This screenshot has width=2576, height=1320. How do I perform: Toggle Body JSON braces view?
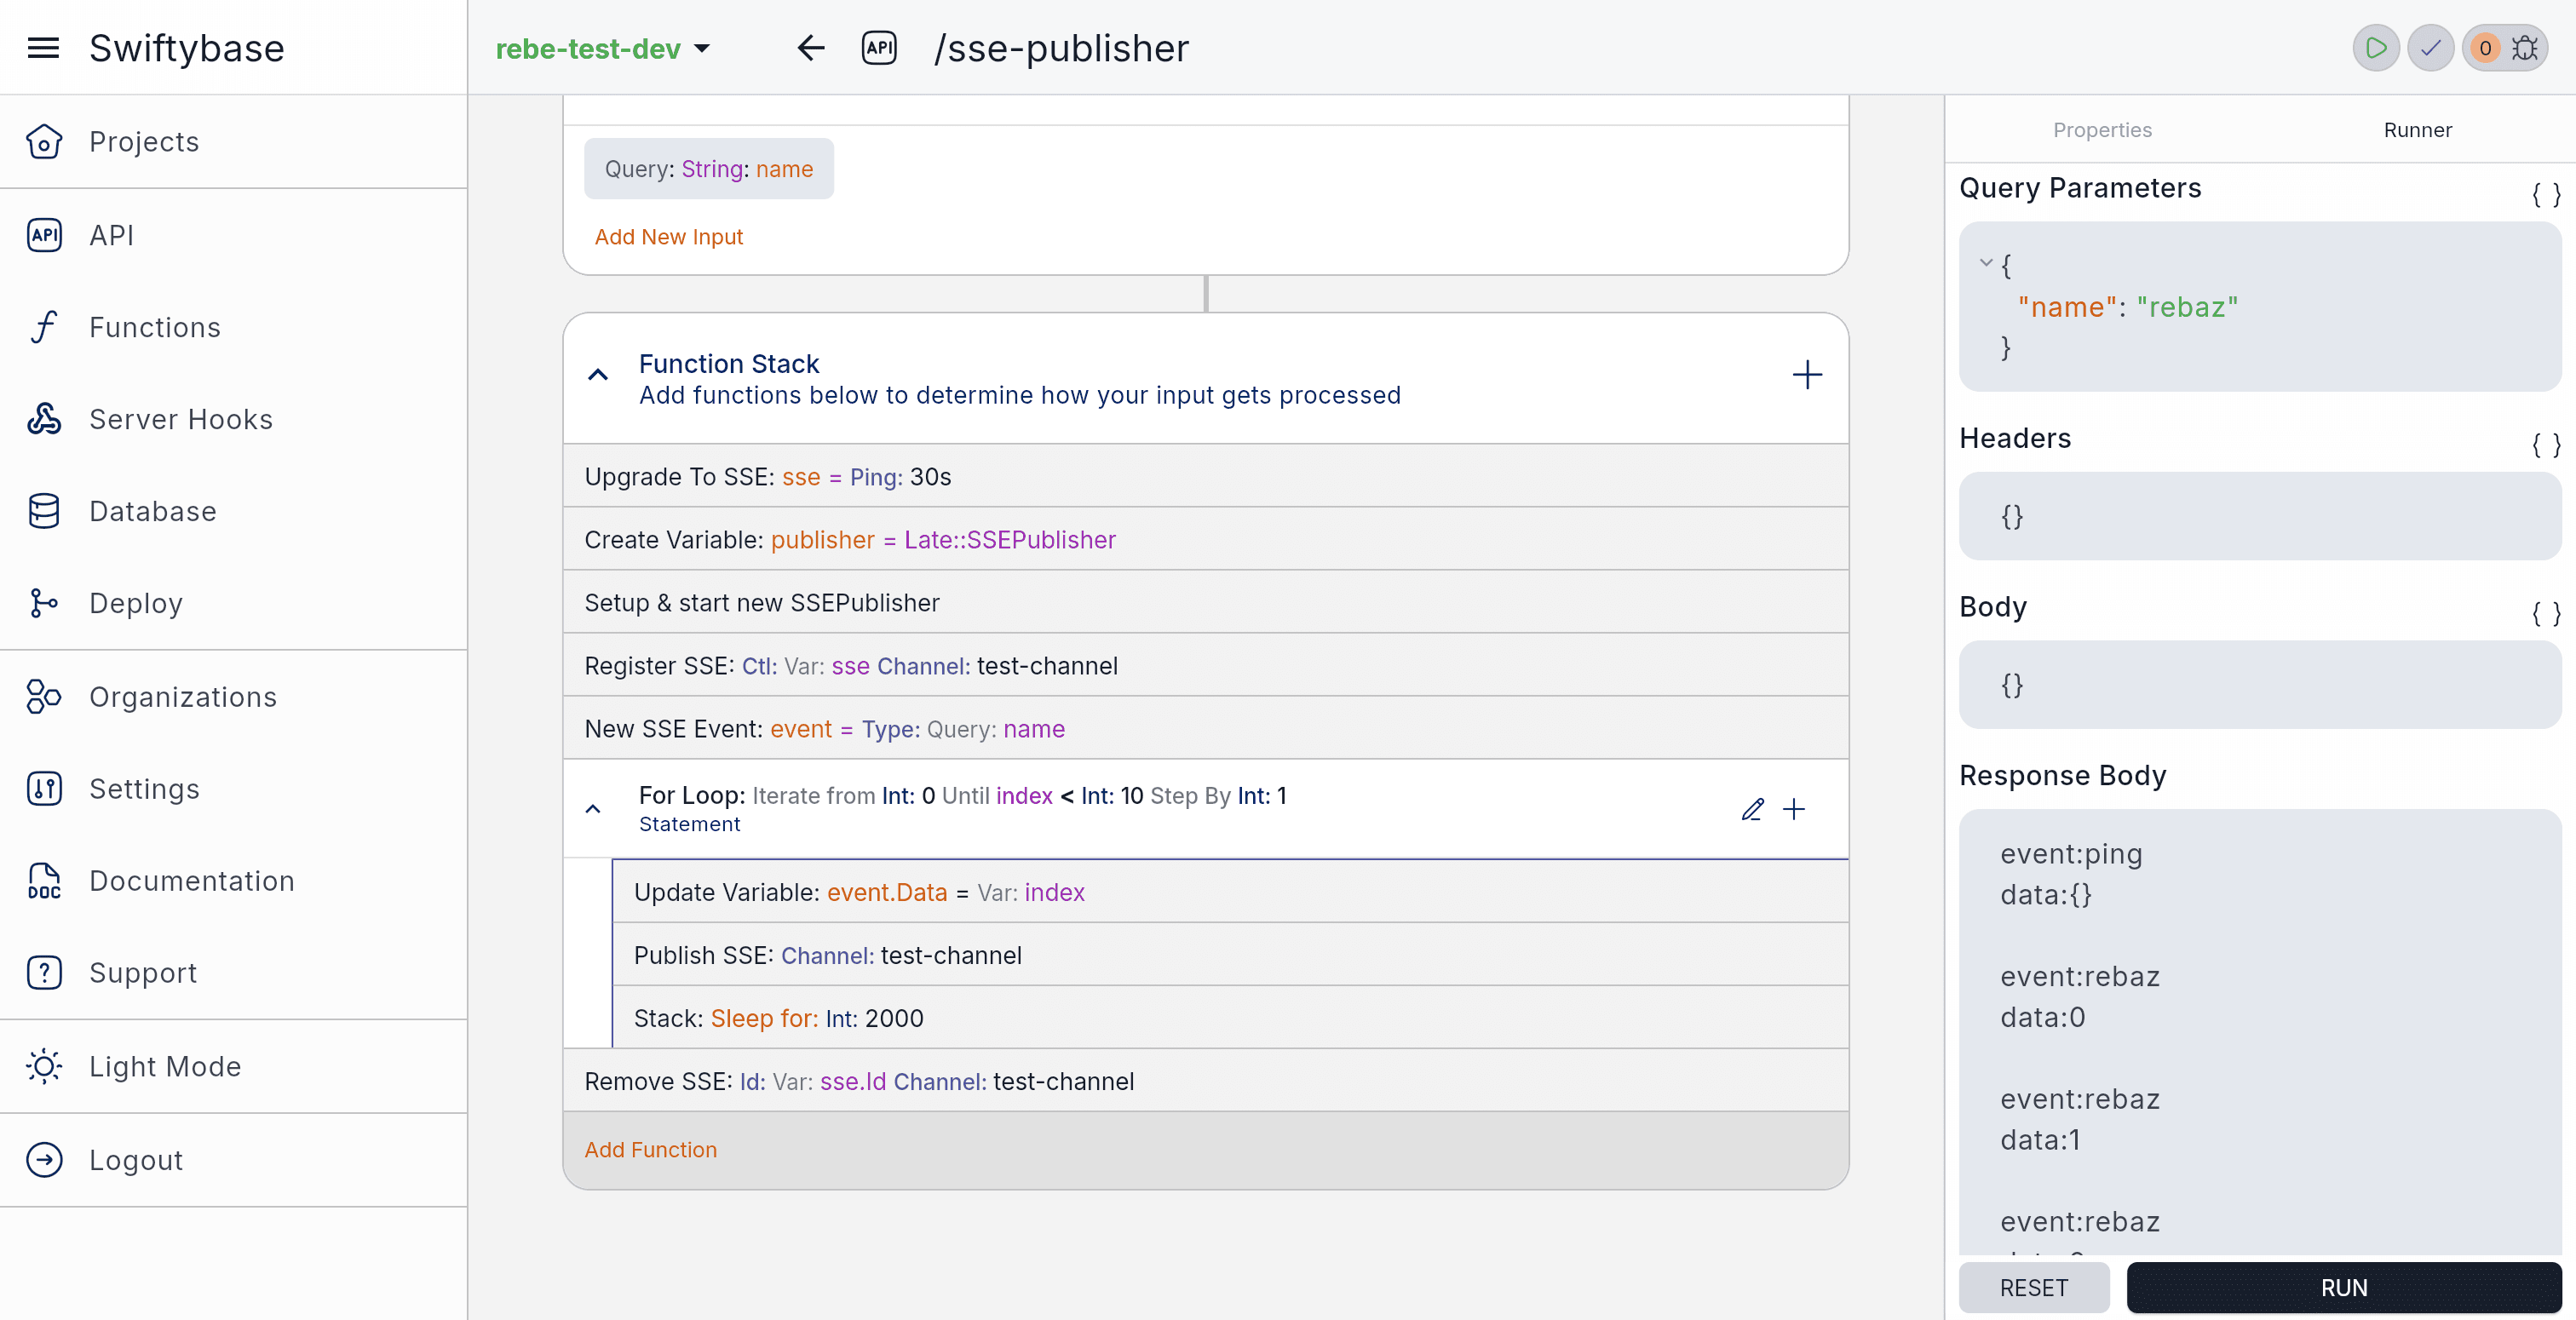[x=2545, y=613]
